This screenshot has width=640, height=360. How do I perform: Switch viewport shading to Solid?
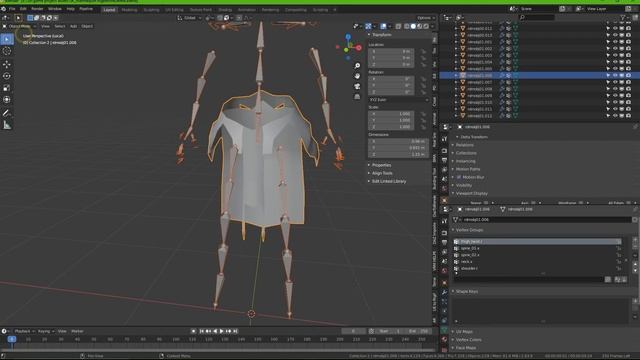coord(413,26)
